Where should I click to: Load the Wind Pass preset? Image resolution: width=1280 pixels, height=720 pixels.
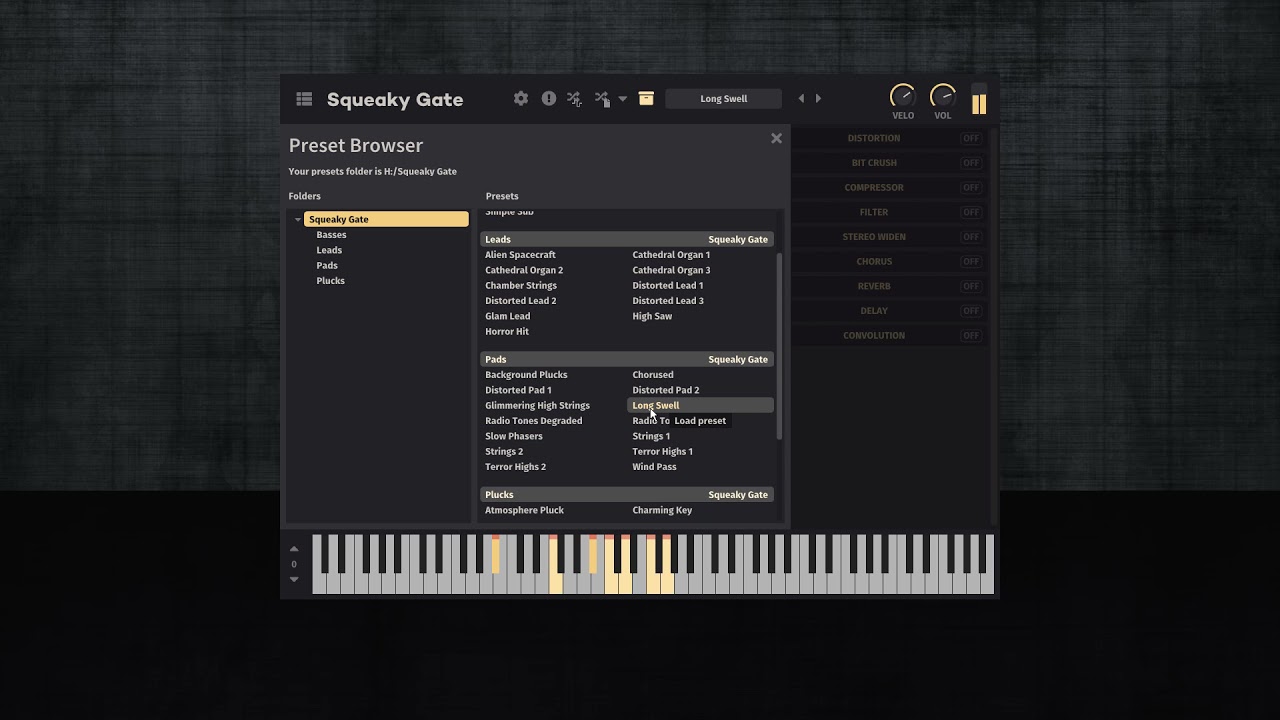pos(654,467)
